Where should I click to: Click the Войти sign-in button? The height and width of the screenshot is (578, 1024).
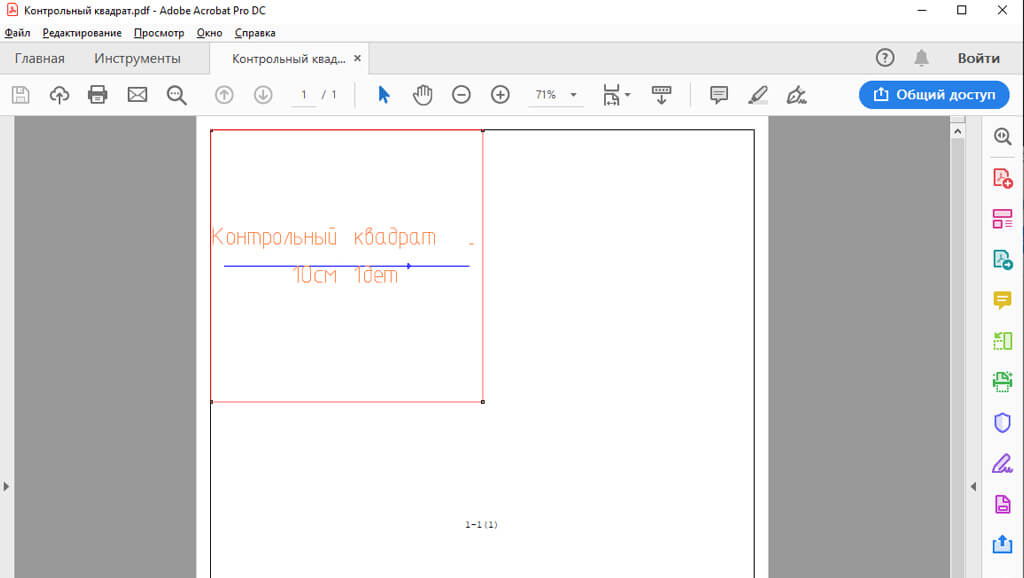(x=978, y=58)
